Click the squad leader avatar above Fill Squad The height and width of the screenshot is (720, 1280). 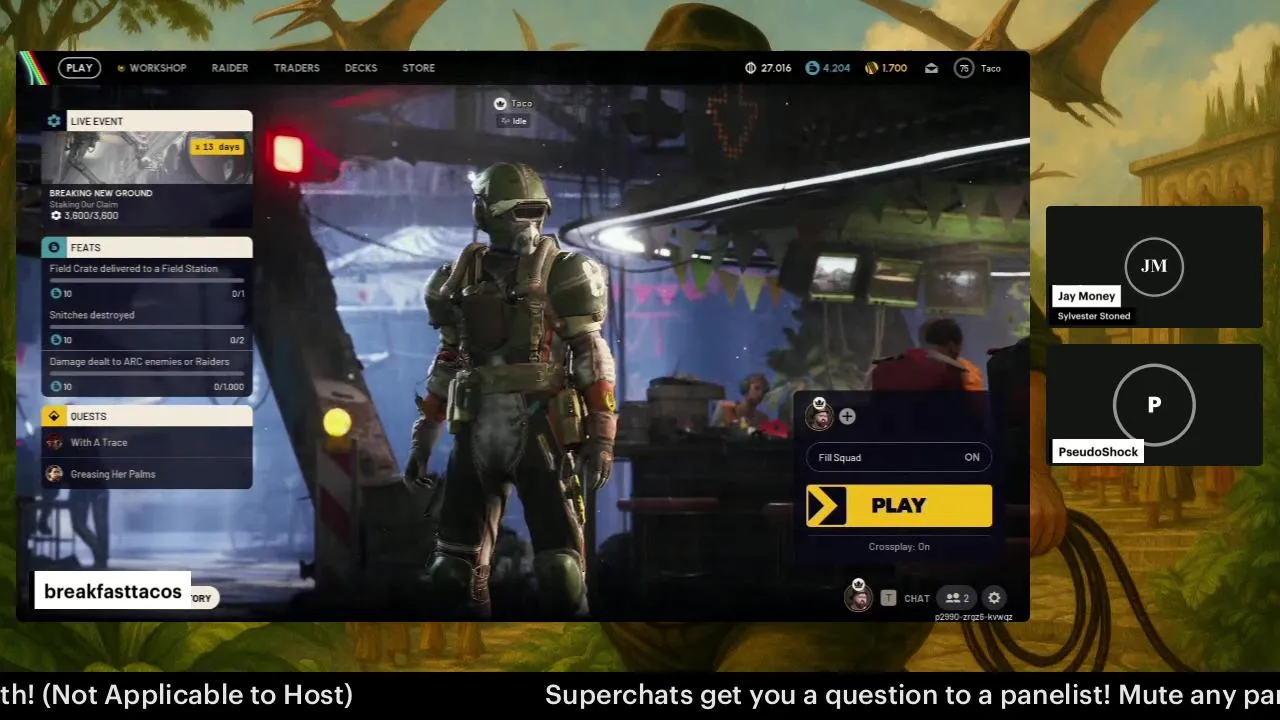[819, 416]
